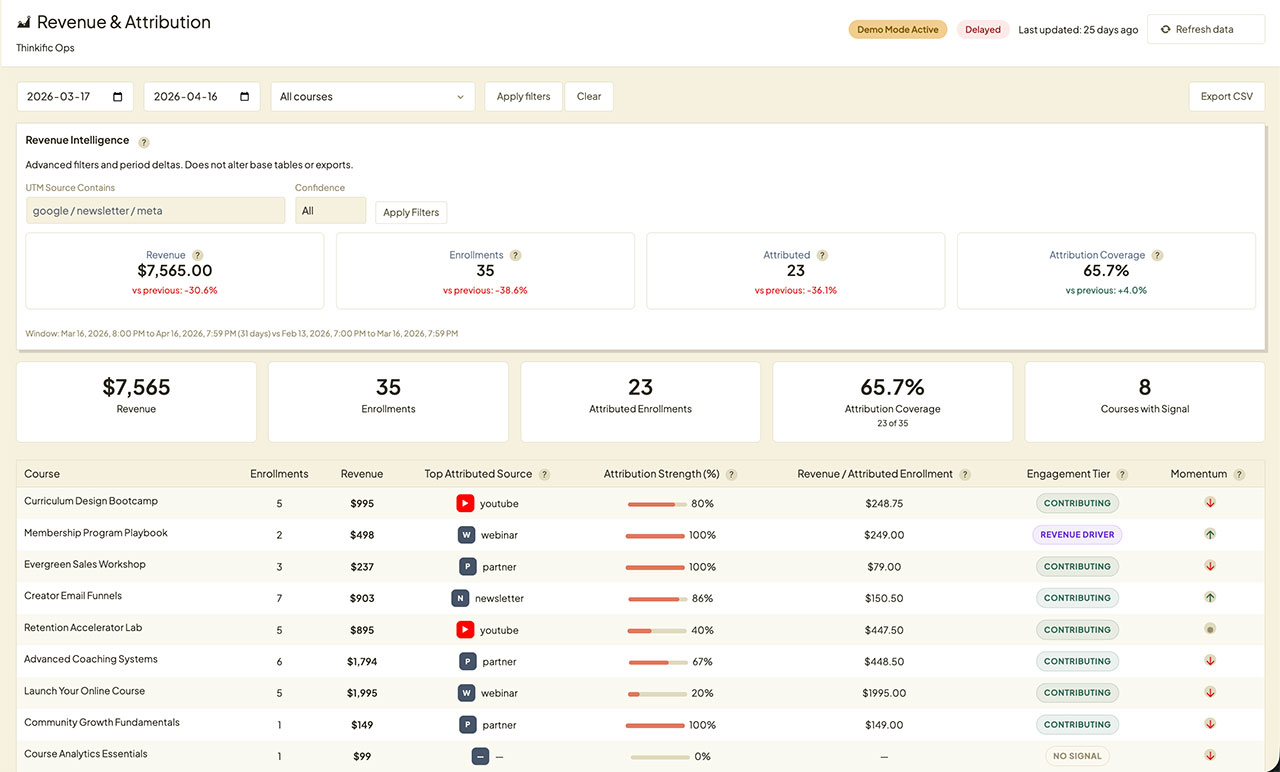The image size is (1280, 772).
Task: Click partner icon in Advanced Coaching Systems row
Action: [467, 662]
